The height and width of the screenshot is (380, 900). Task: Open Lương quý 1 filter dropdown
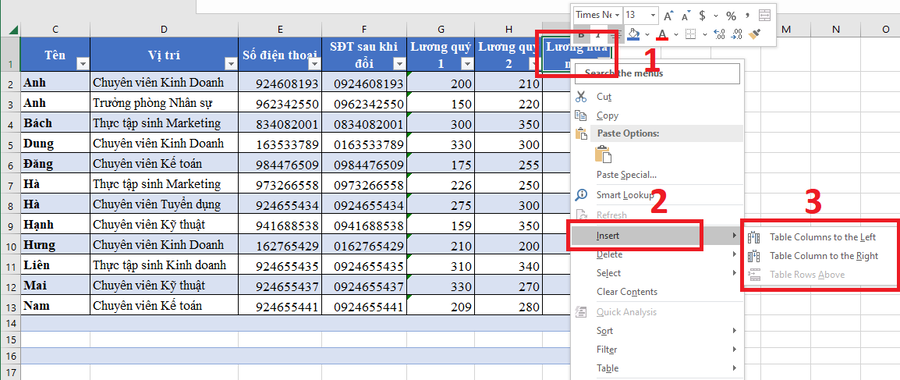[x=467, y=64]
